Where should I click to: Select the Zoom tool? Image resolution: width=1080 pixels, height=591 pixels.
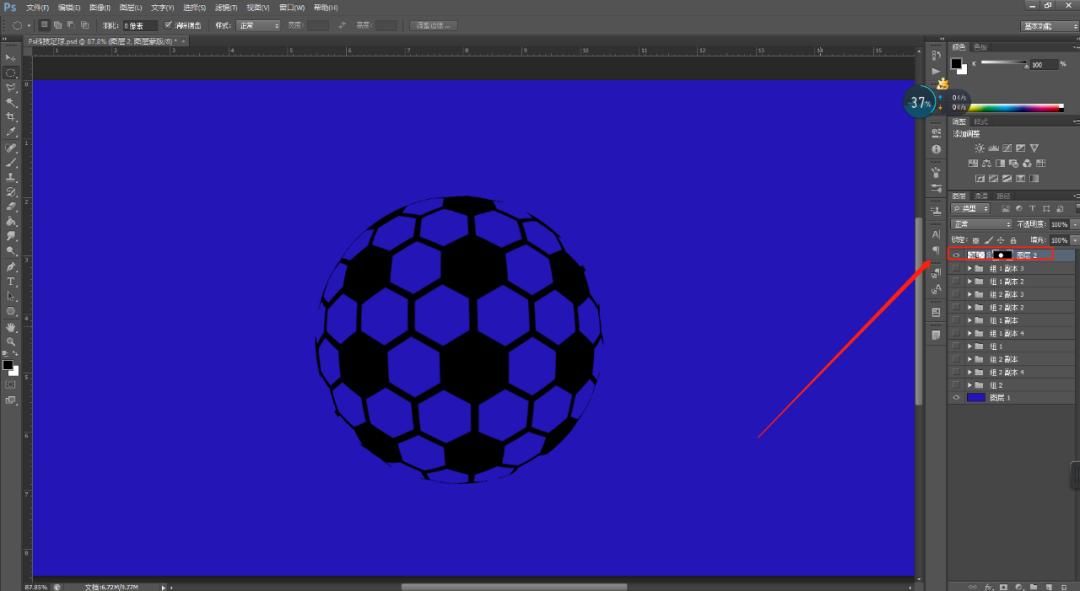coord(11,341)
